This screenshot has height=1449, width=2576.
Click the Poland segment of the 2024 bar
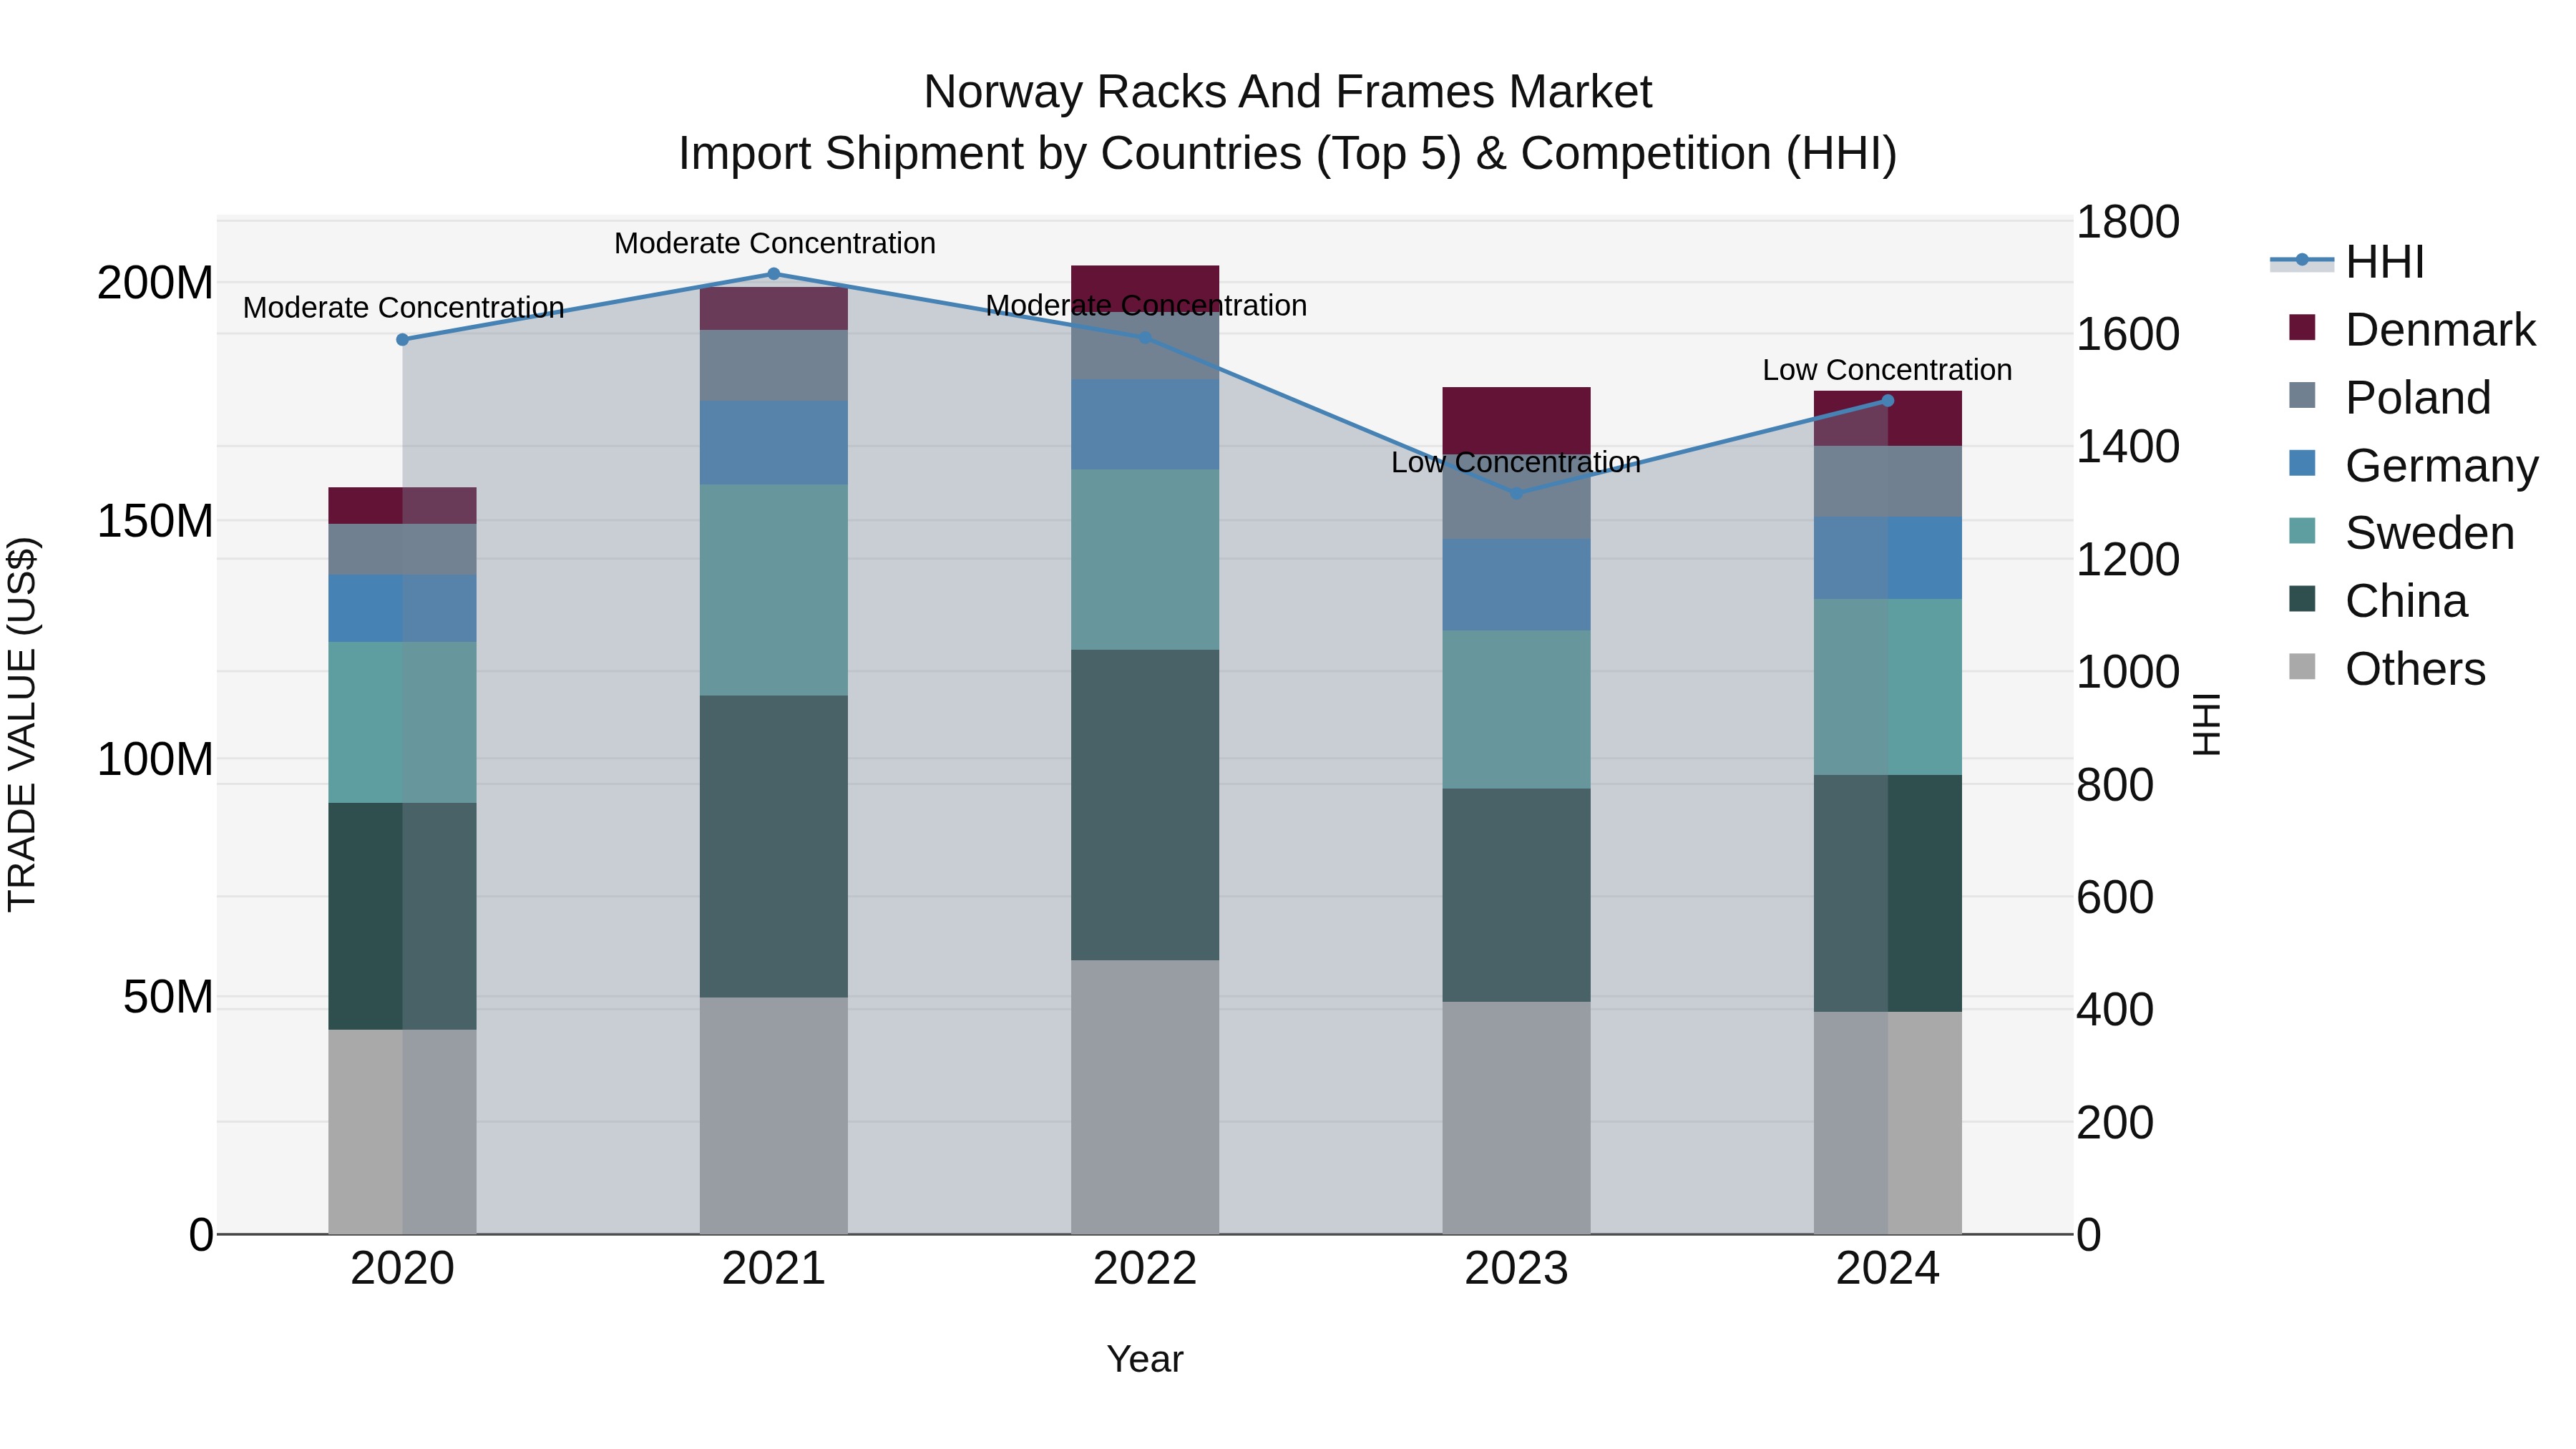click(x=1888, y=482)
